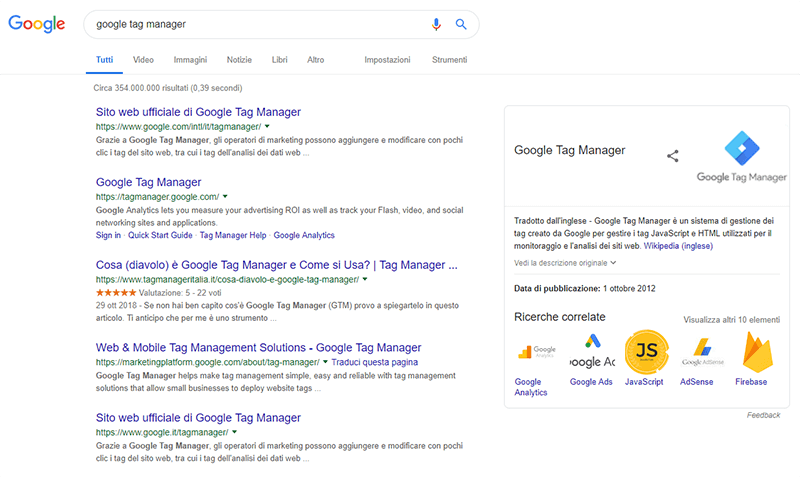The width and height of the screenshot is (800, 478).
Task: Expand dropdown arrow next to tagmanageritalia.it URL
Action: [x=365, y=280]
